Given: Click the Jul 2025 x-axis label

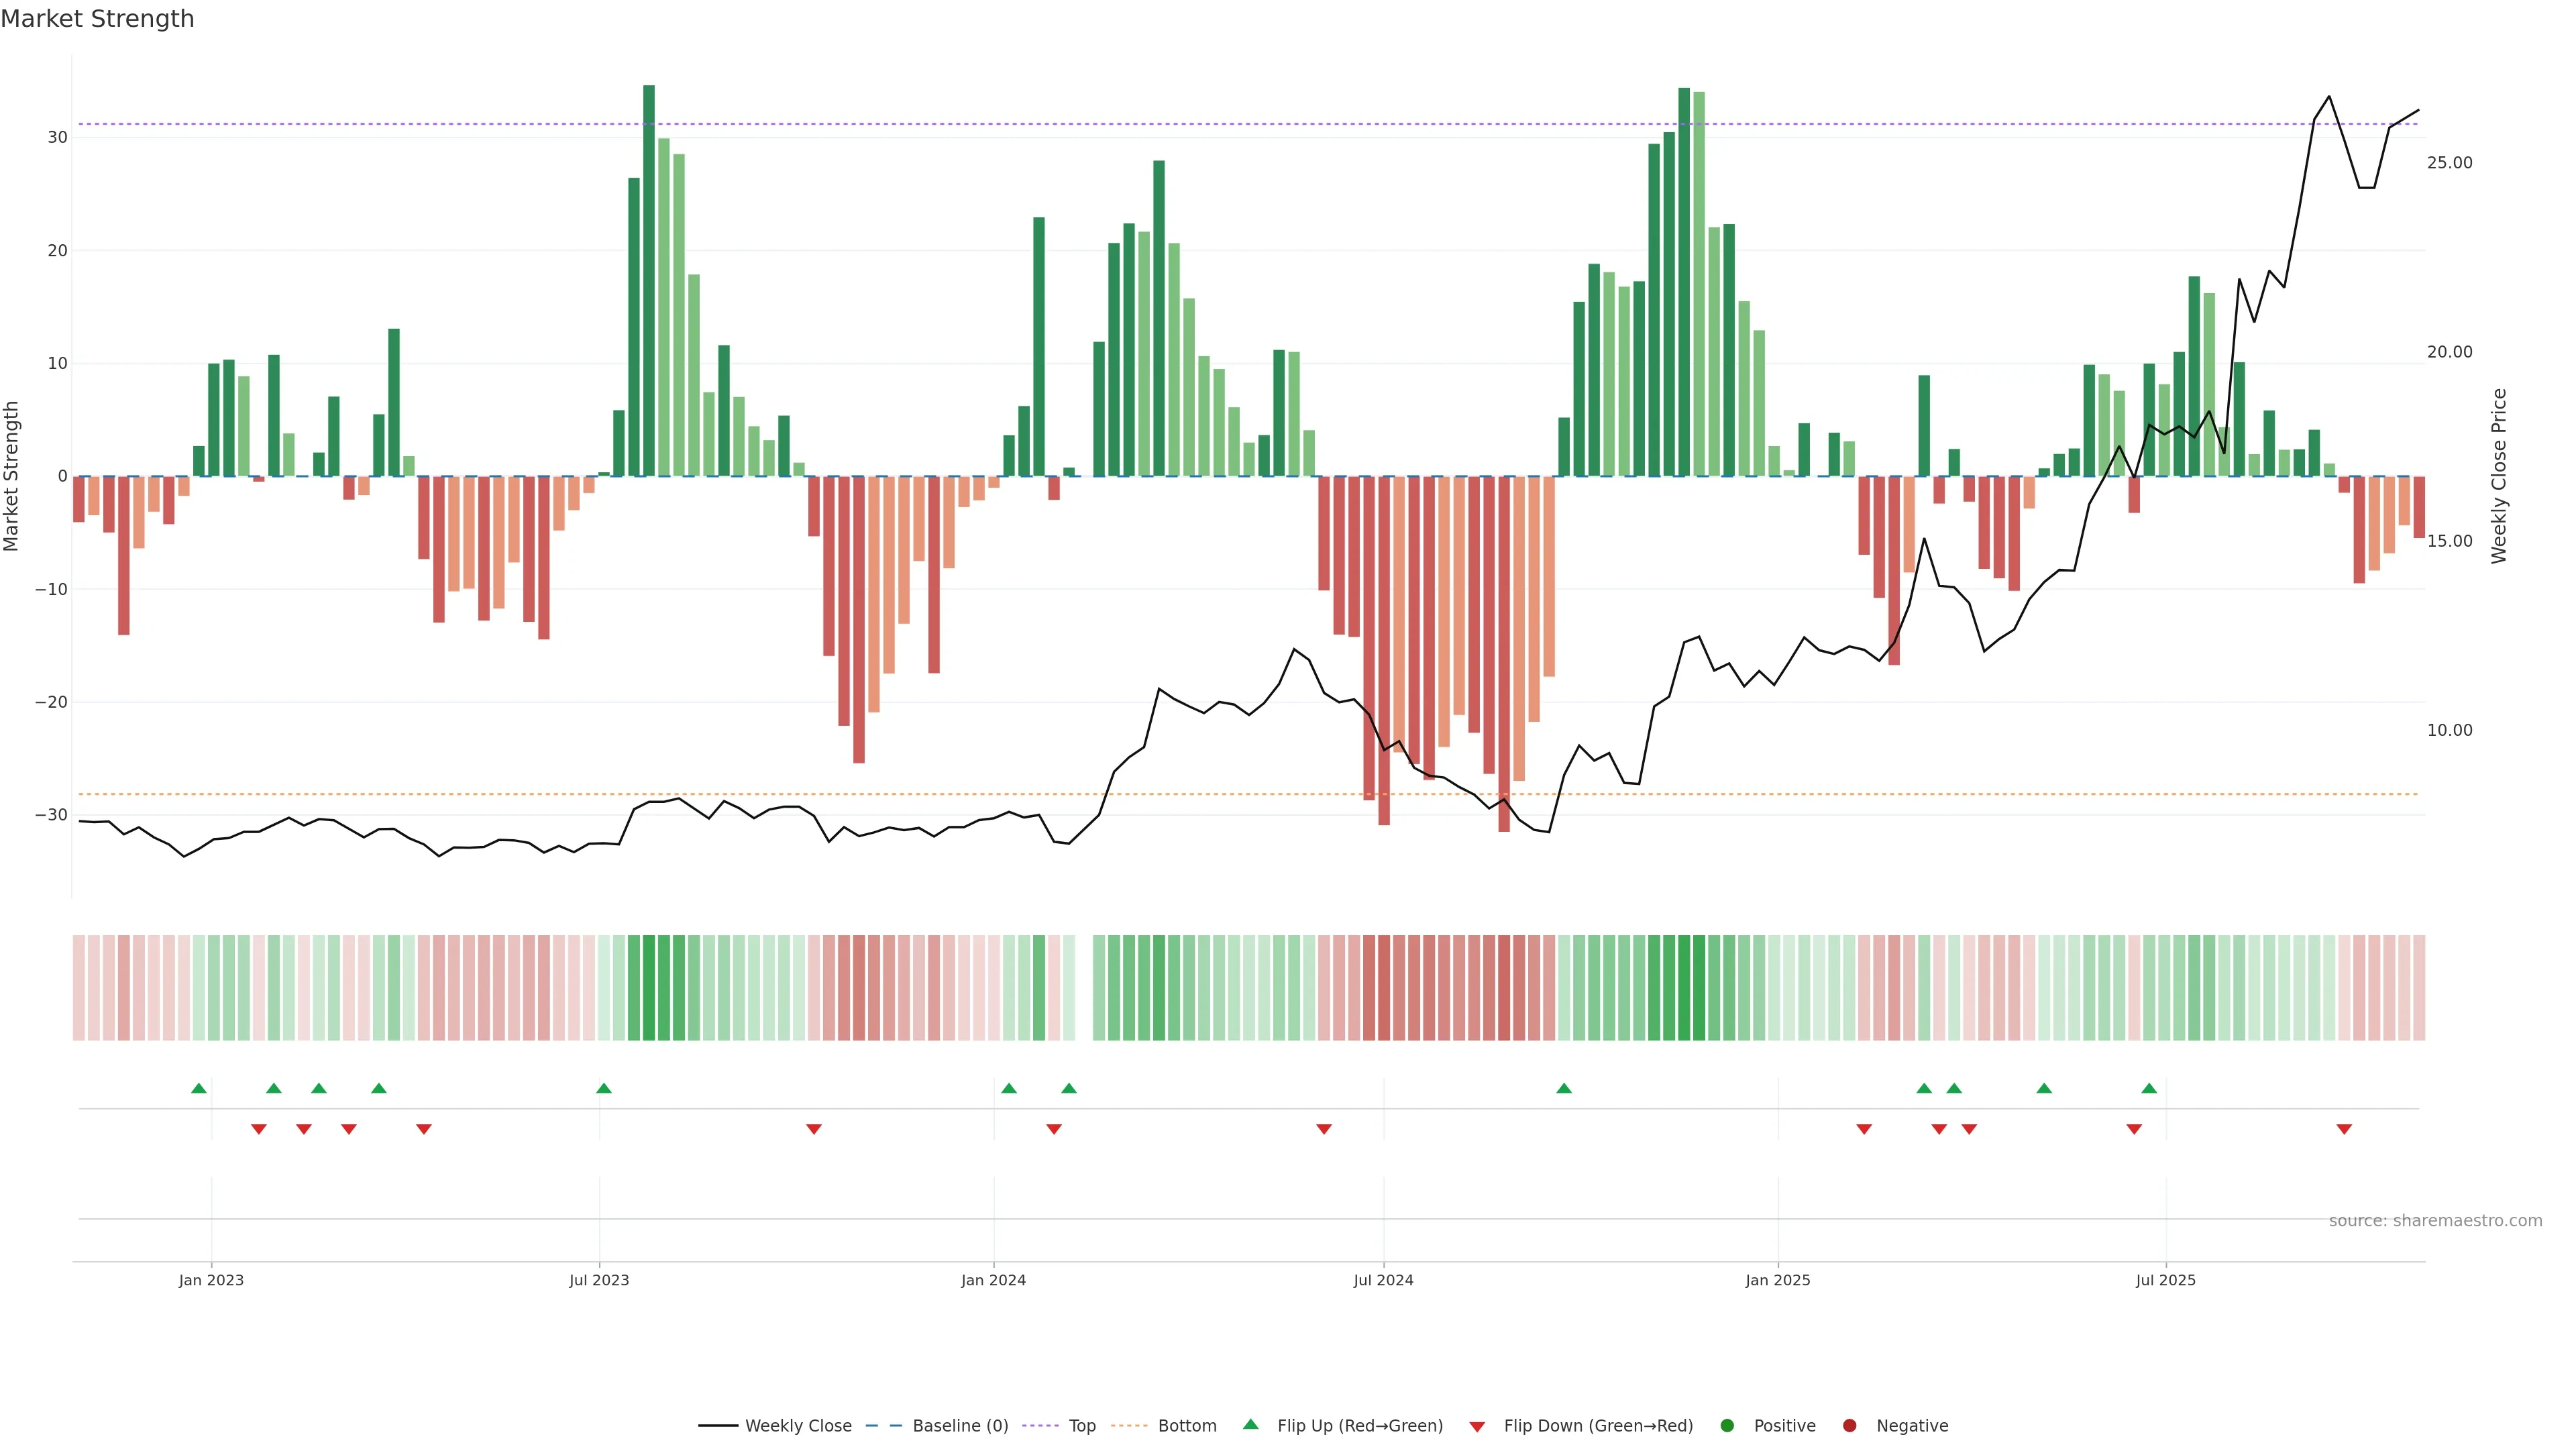Looking at the screenshot, I should (2165, 1280).
